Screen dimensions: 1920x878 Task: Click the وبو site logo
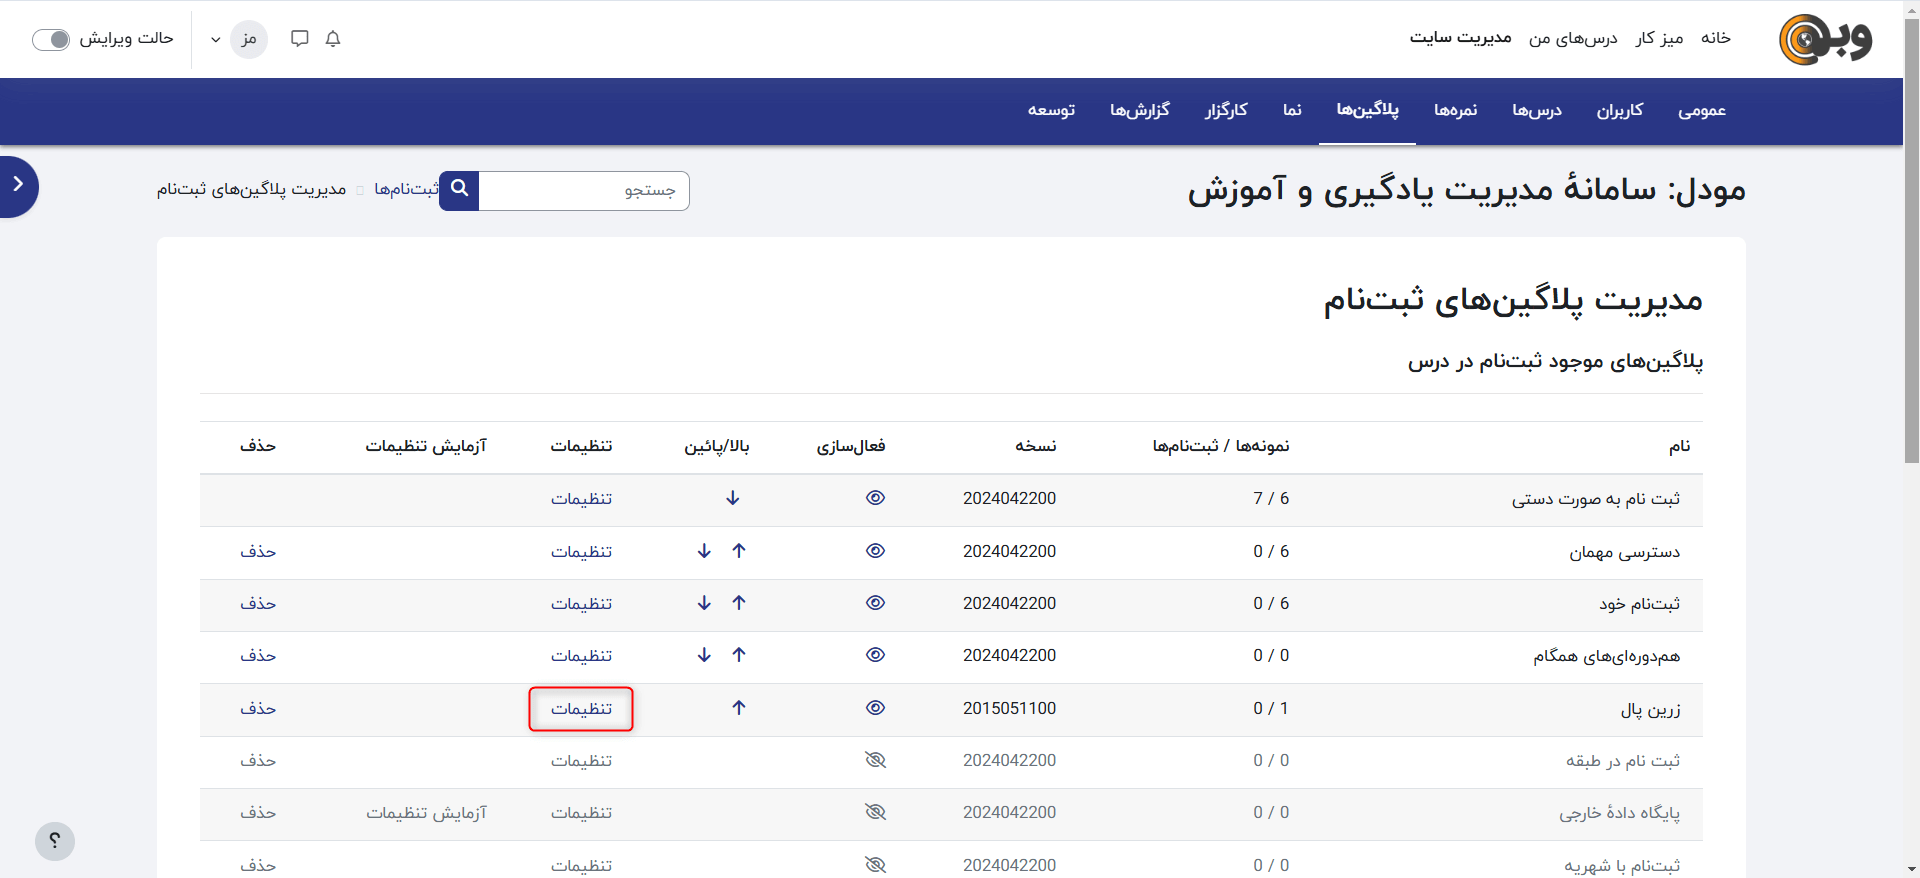coord(1826,40)
